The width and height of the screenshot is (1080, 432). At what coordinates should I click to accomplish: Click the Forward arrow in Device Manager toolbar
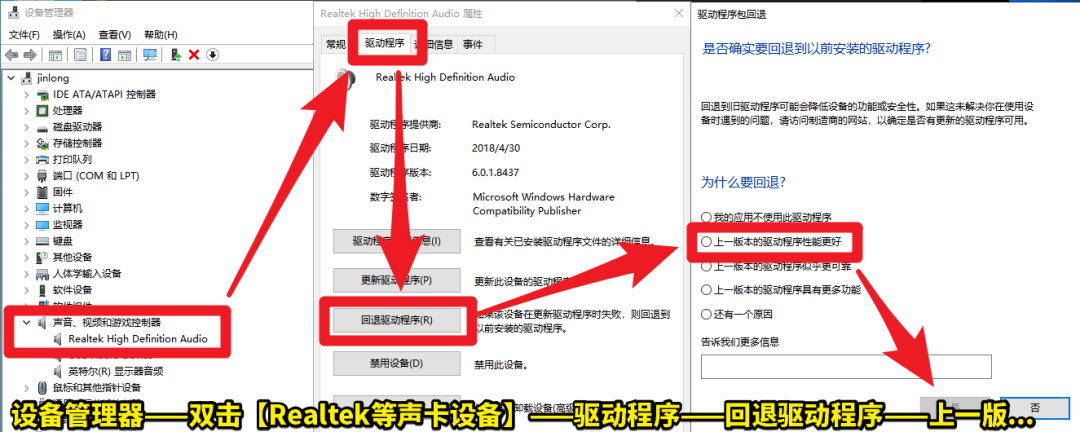pyautogui.click(x=30, y=54)
